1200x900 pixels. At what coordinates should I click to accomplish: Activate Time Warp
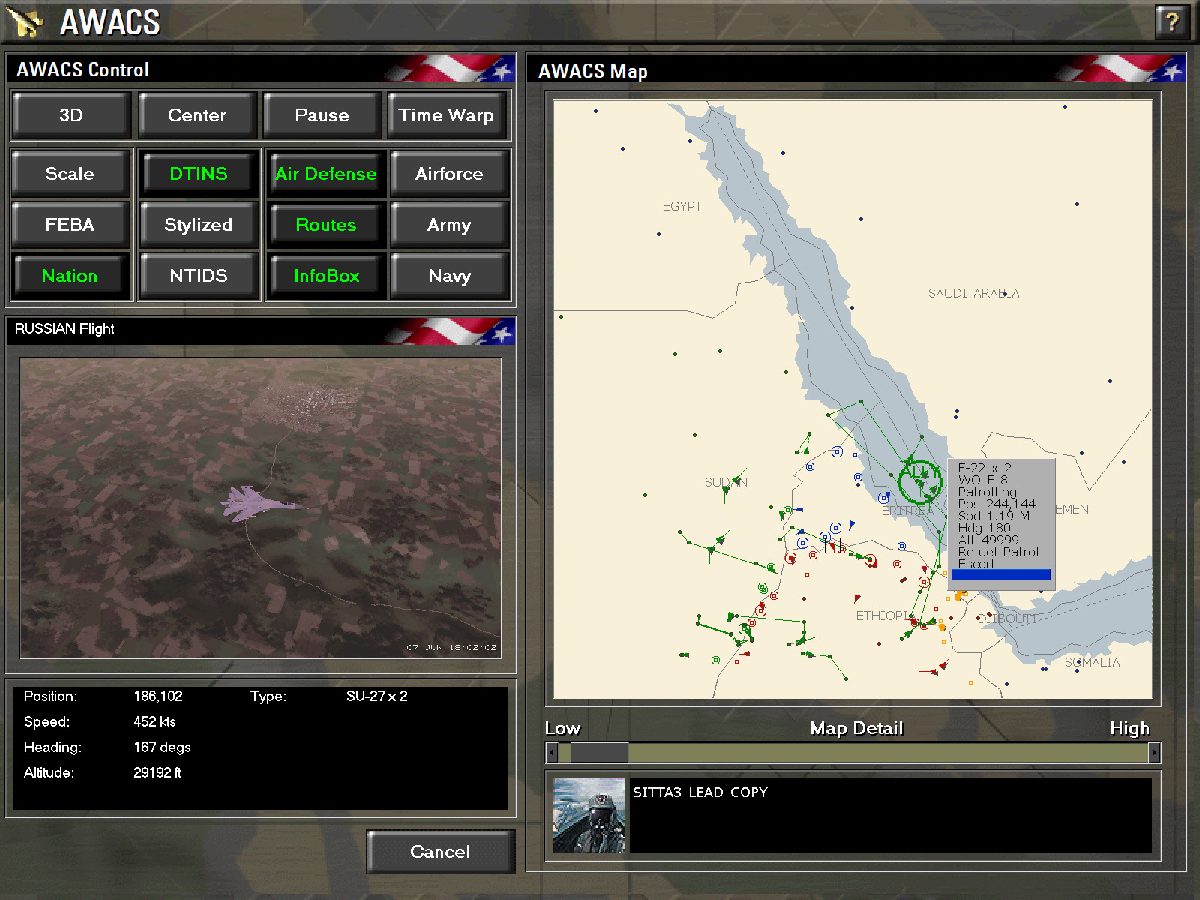(x=447, y=115)
